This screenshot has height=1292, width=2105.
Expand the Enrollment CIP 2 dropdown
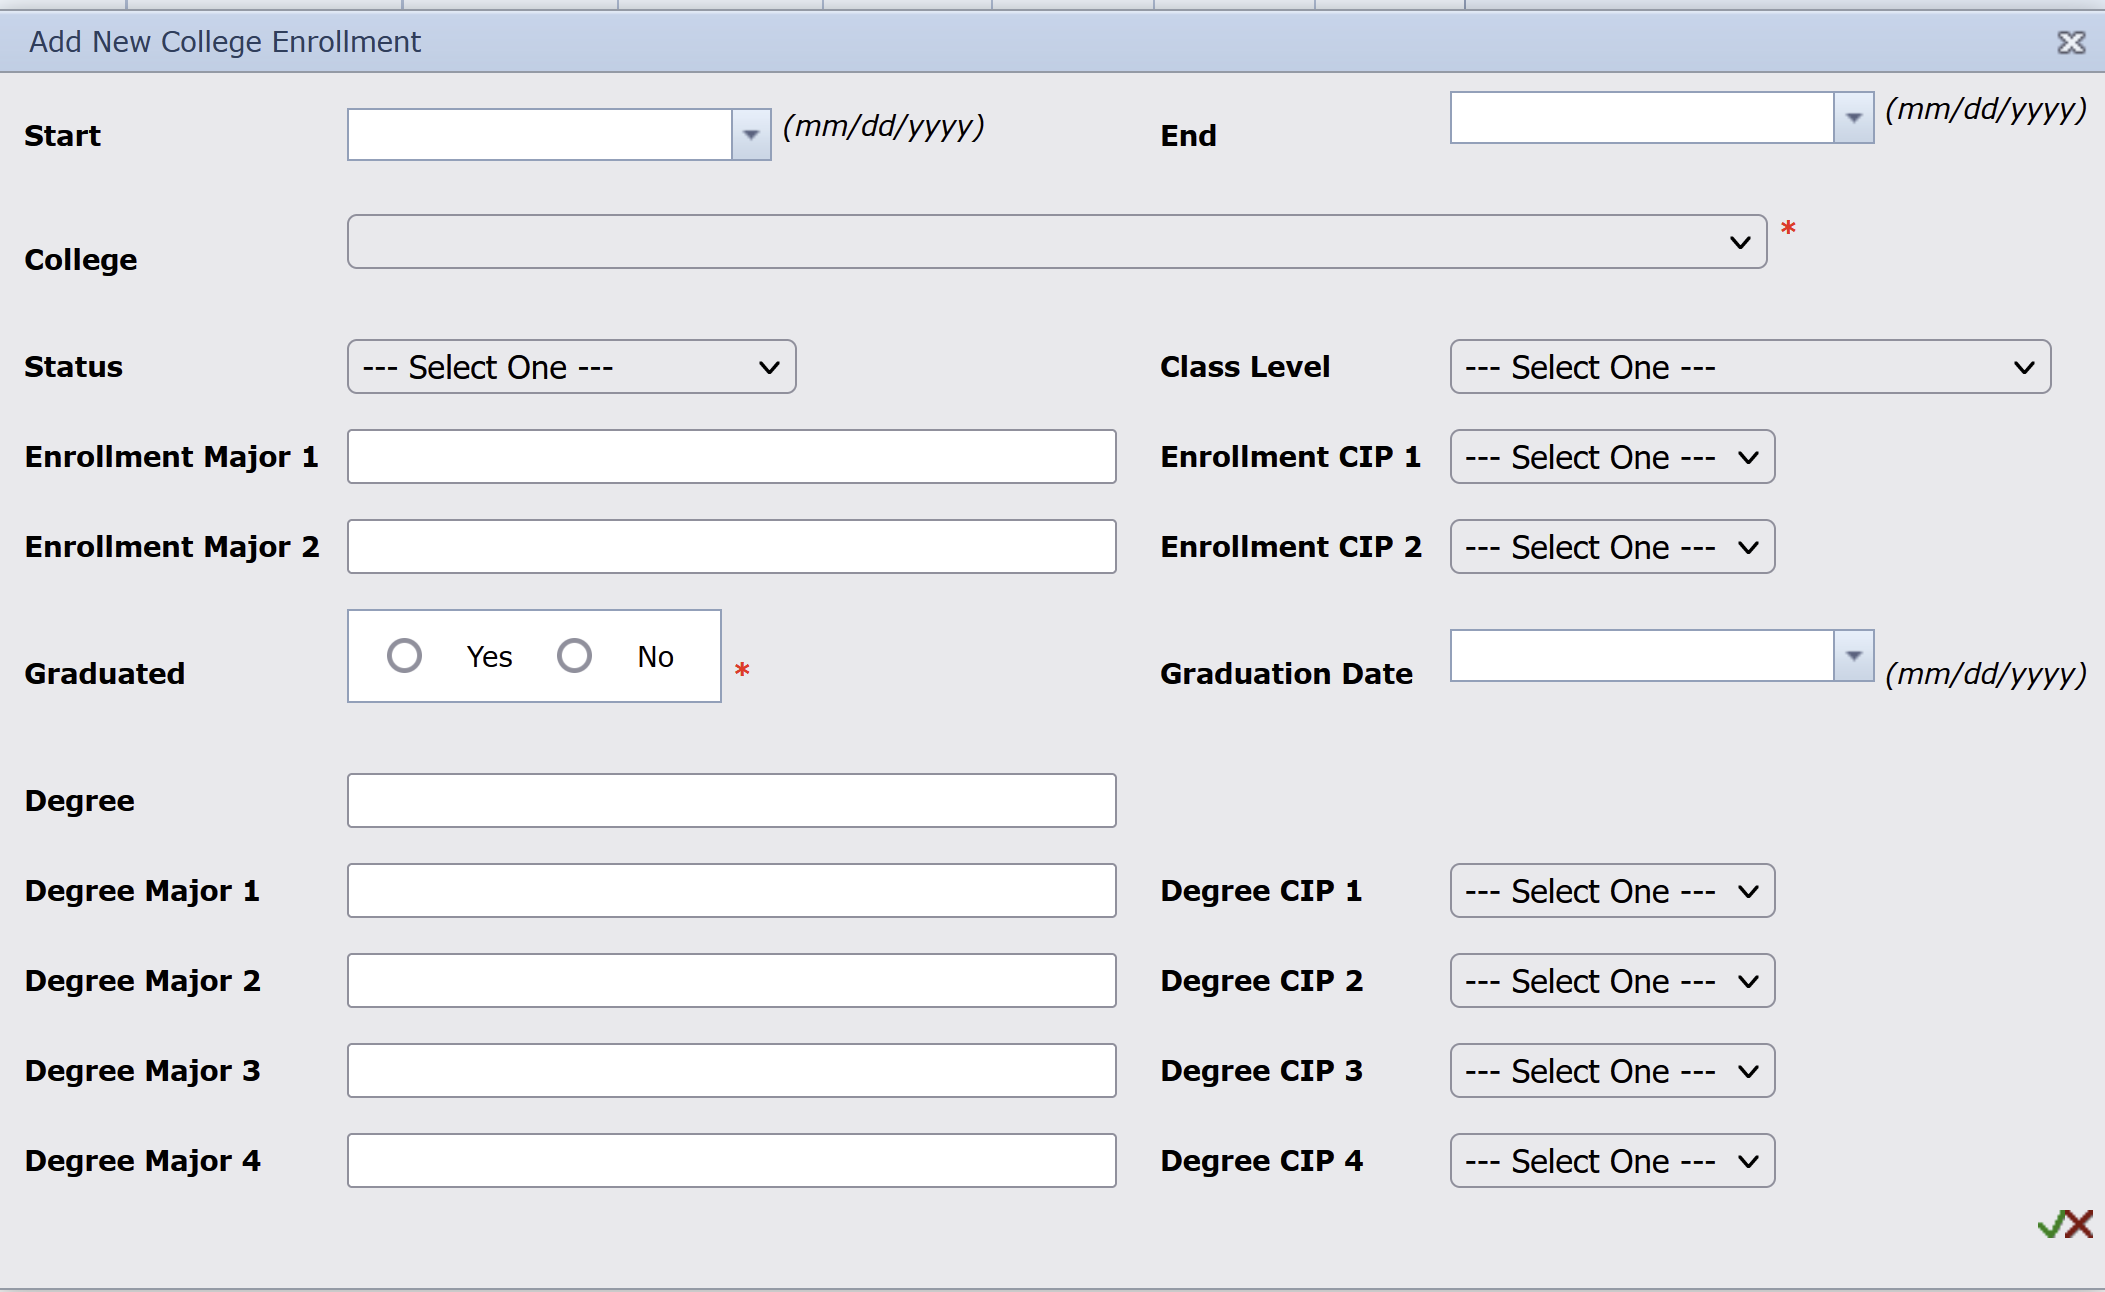click(x=1611, y=547)
